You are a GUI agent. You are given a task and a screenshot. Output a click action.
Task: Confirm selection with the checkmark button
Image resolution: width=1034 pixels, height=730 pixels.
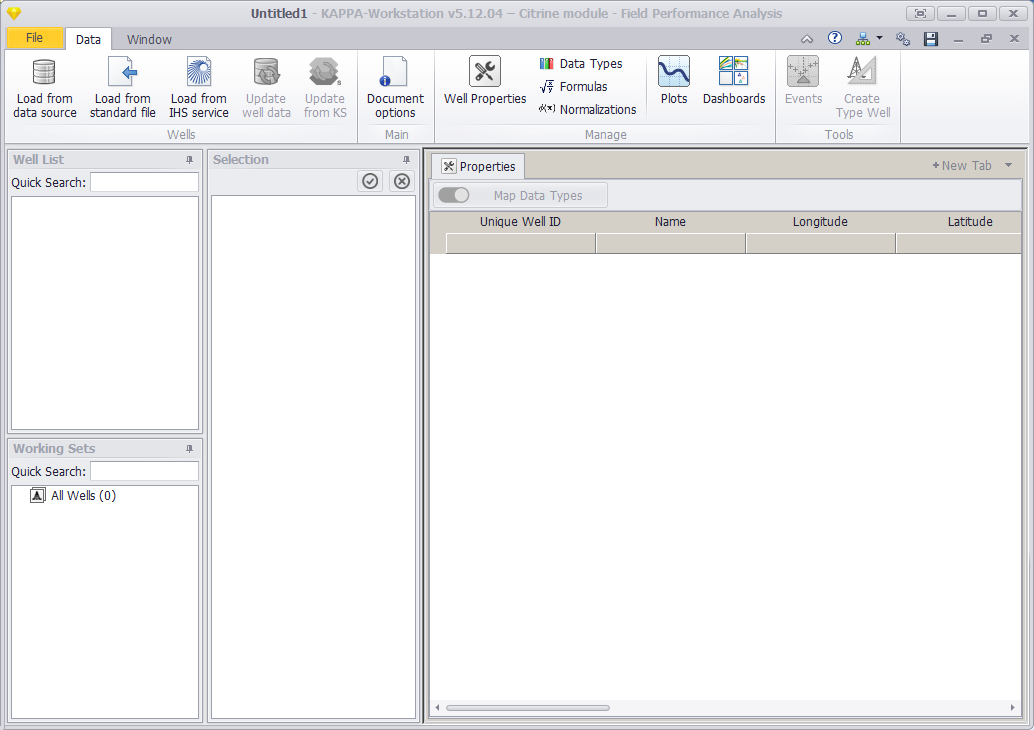pos(370,181)
